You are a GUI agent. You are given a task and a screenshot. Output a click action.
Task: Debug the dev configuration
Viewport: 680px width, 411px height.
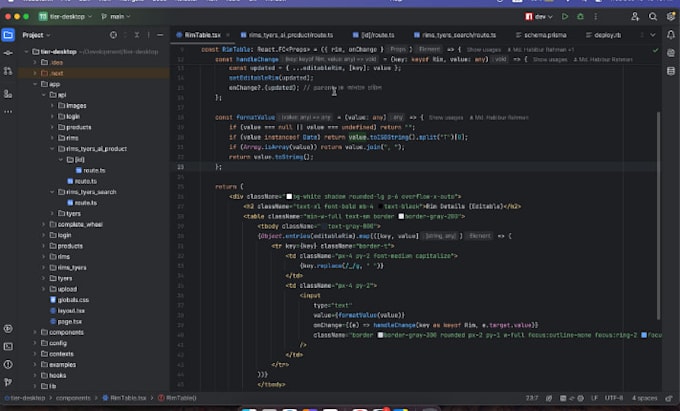tap(580, 16)
